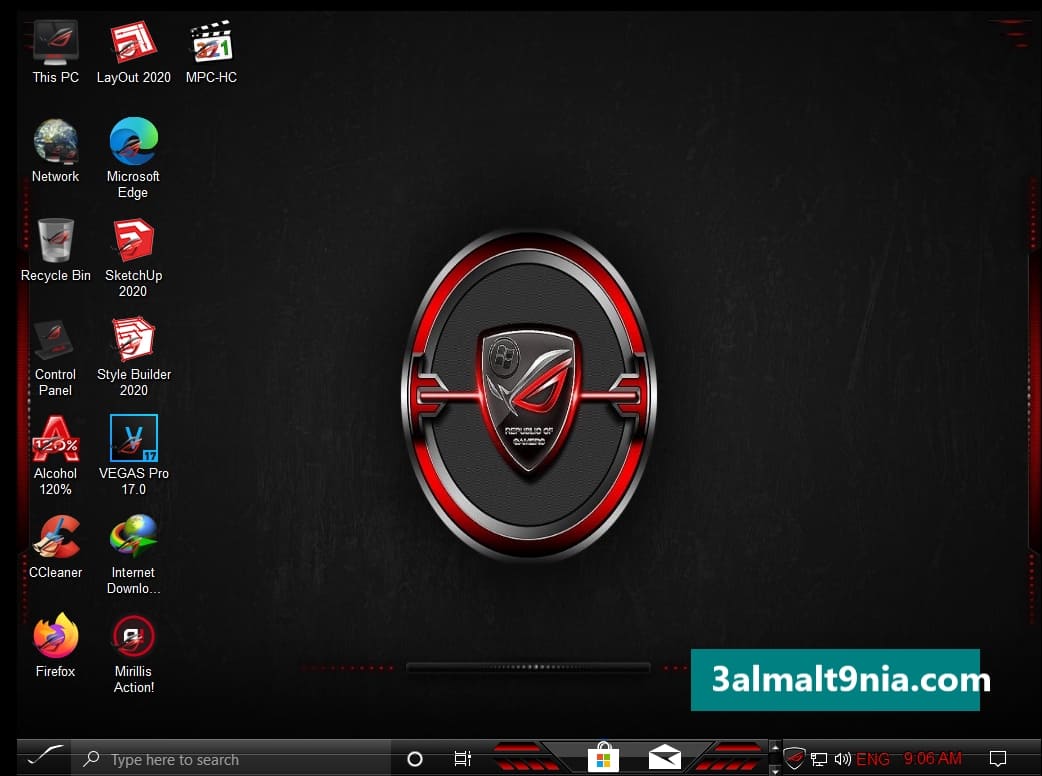Open the MPC-HC media player icon
This screenshot has width=1042, height=776.
tap(211, 52)
